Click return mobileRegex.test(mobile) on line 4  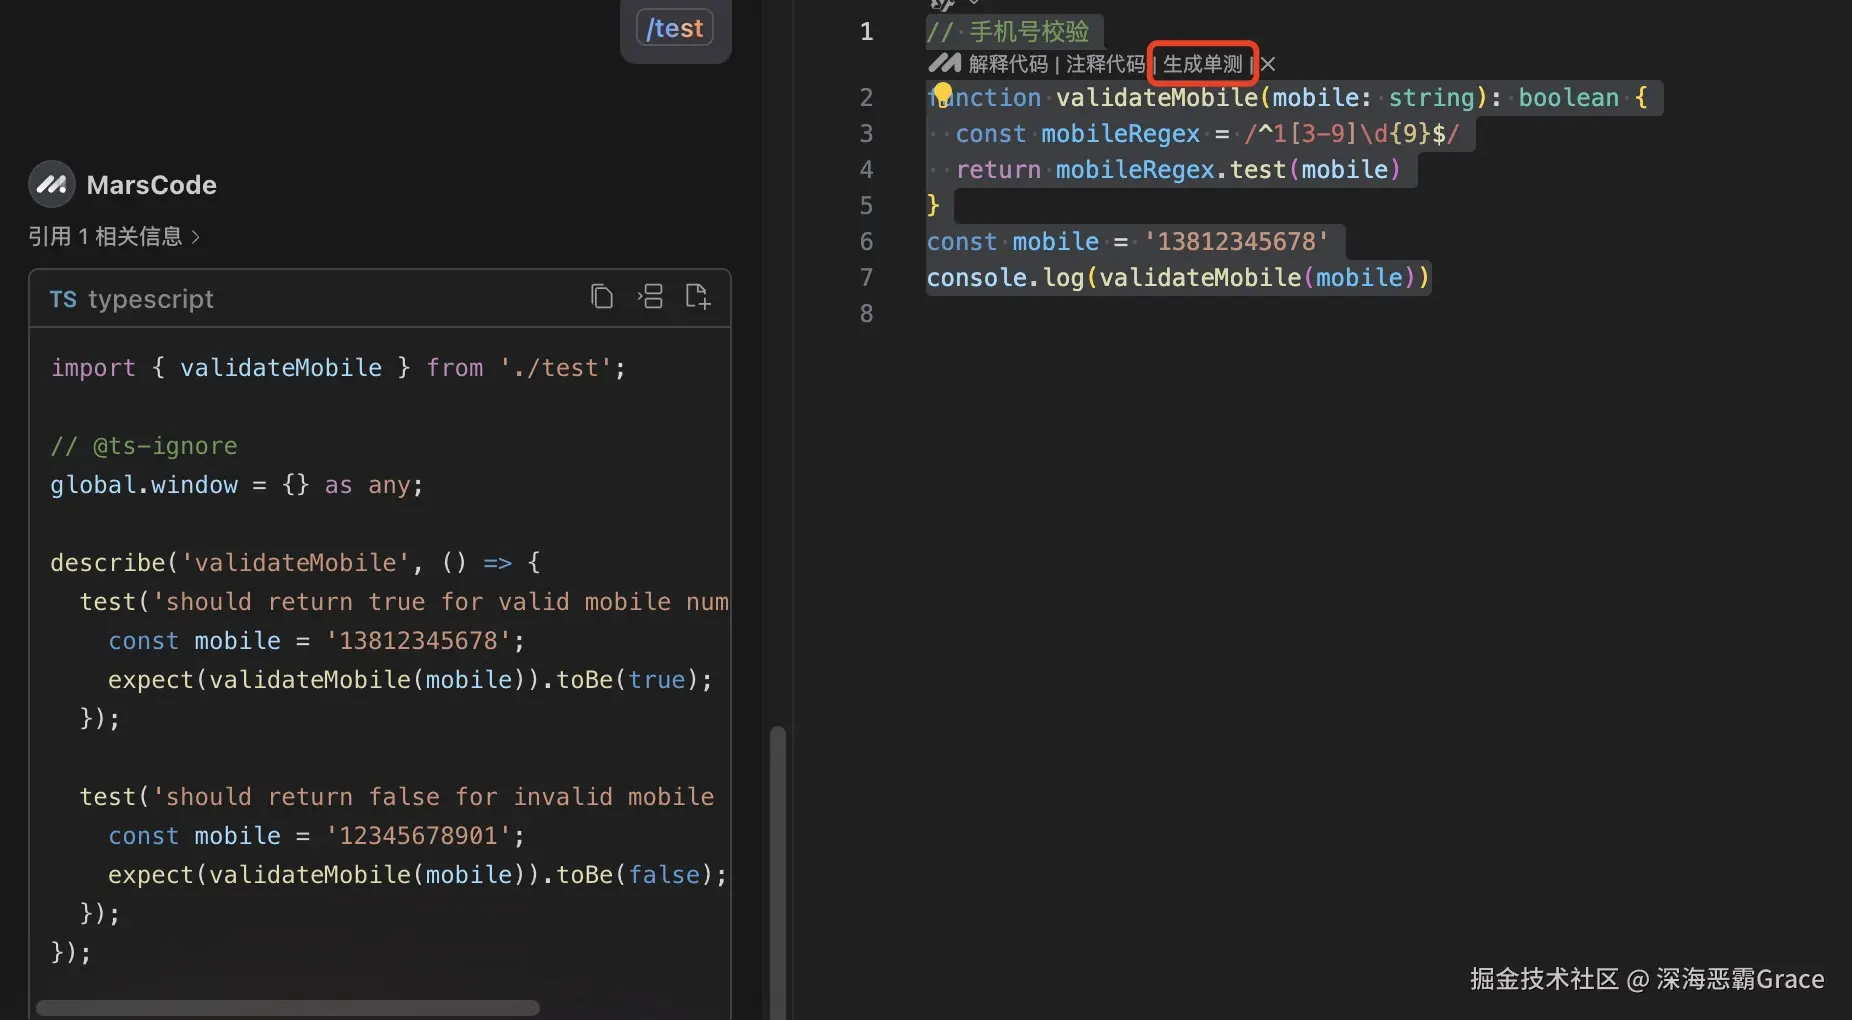click(1178, 170)
